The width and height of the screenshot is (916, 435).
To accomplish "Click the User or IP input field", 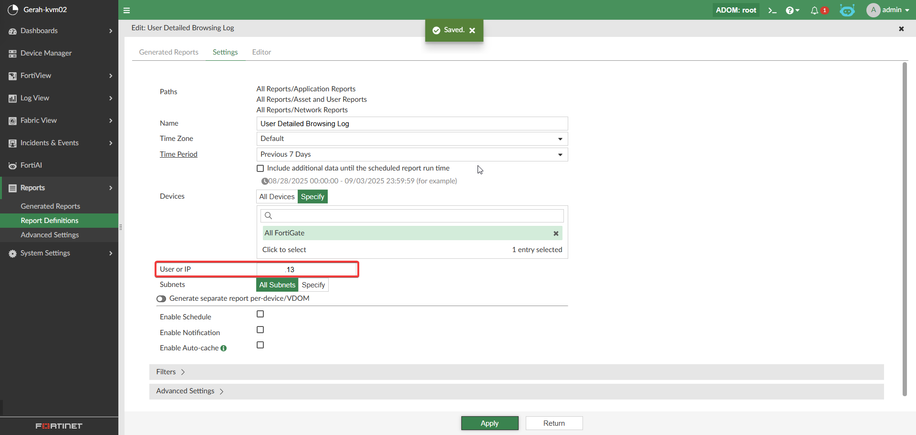I will [x=307, y=269].
